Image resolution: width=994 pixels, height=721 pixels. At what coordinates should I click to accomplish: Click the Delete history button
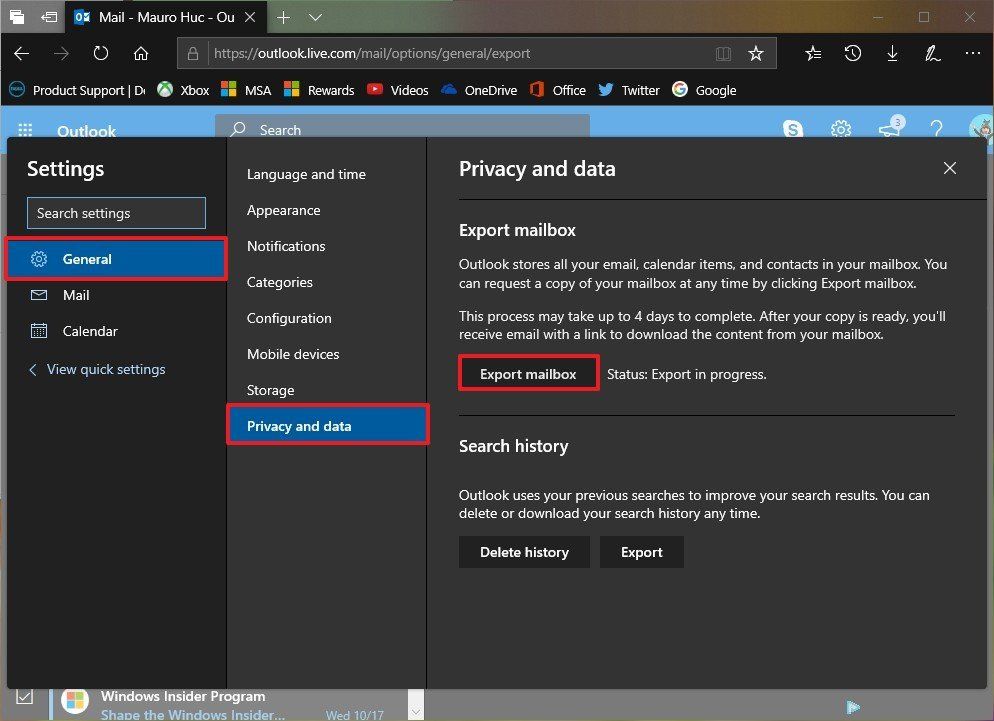524,552
